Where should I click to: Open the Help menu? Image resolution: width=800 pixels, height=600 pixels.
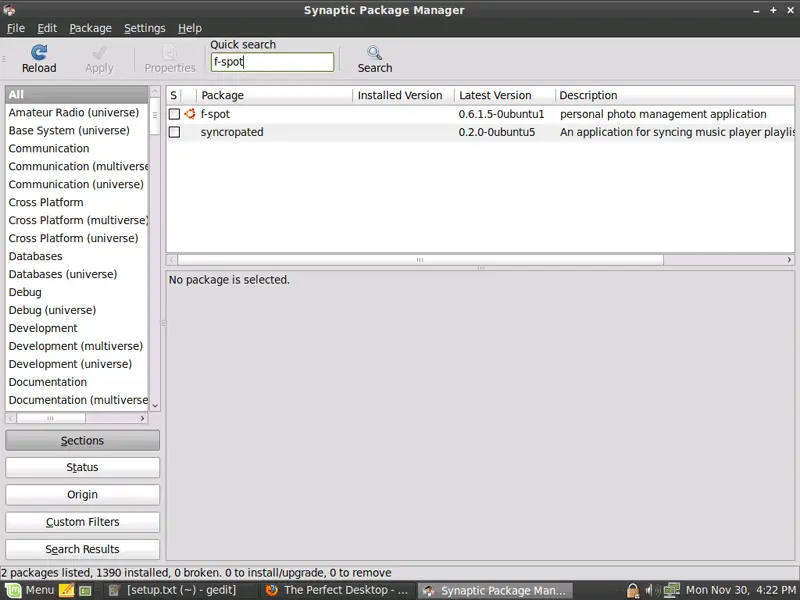[190, 28]
